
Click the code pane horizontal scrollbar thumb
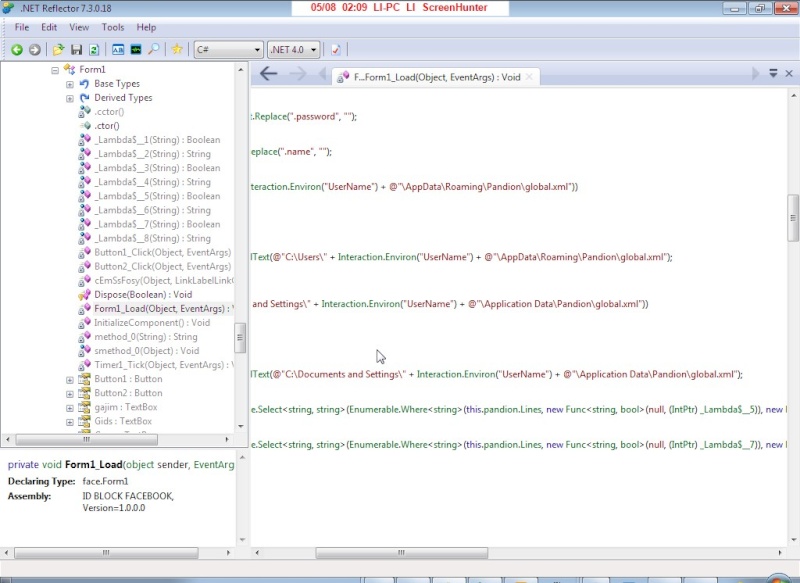[402, 553]
